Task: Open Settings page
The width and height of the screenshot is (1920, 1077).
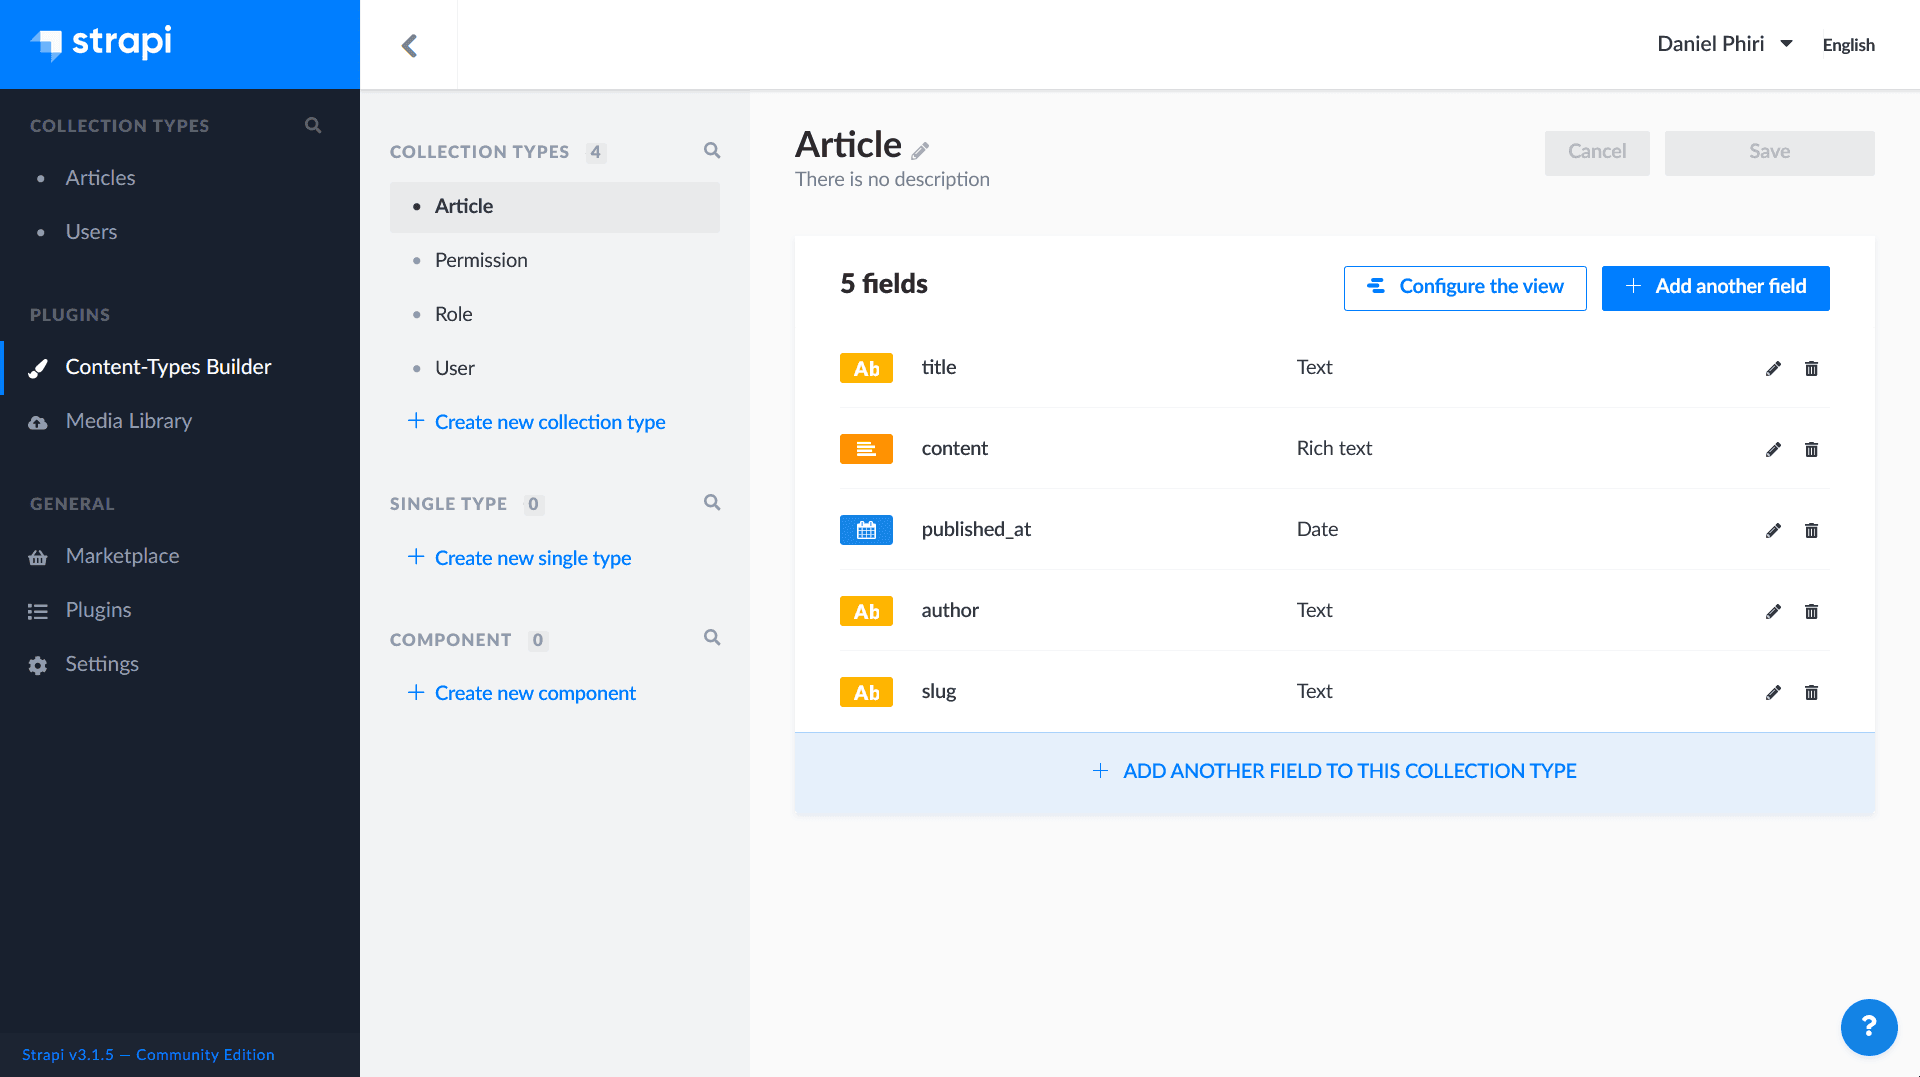Action: click(x=102, y=664)
